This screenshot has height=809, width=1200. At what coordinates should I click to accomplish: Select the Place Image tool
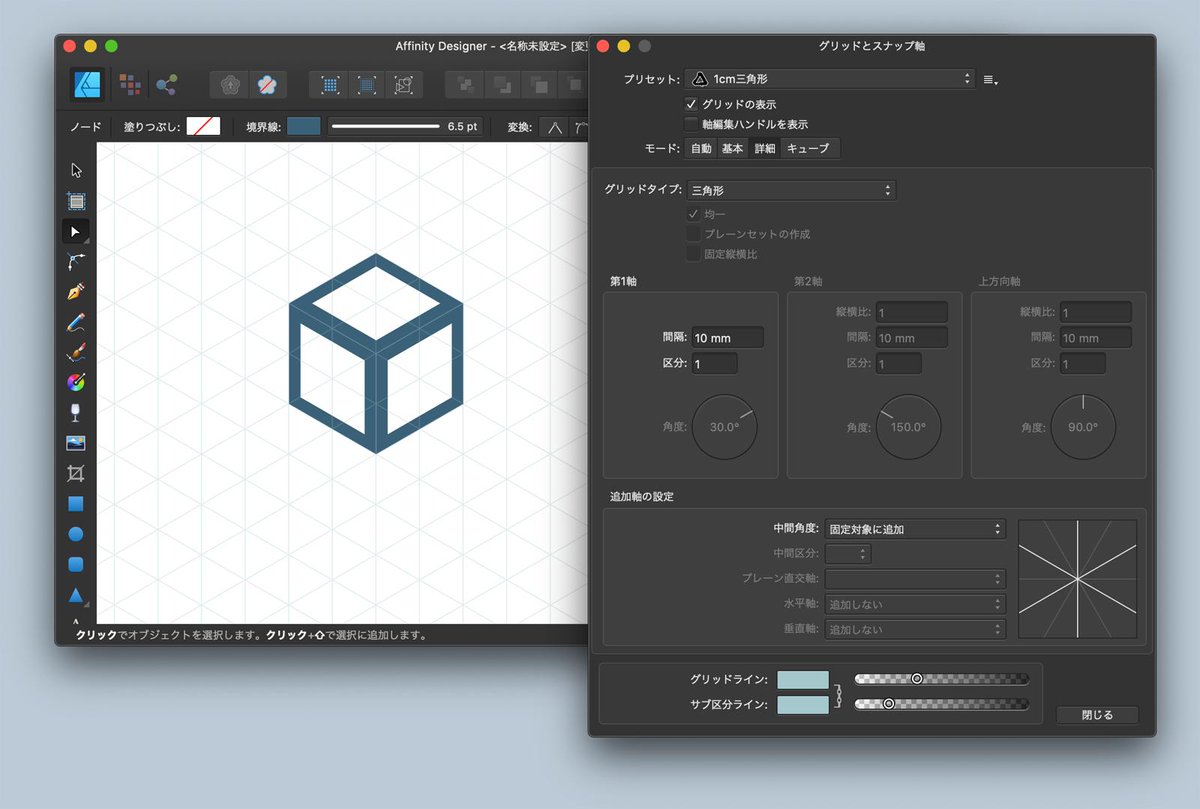click(x=76, y=443)
